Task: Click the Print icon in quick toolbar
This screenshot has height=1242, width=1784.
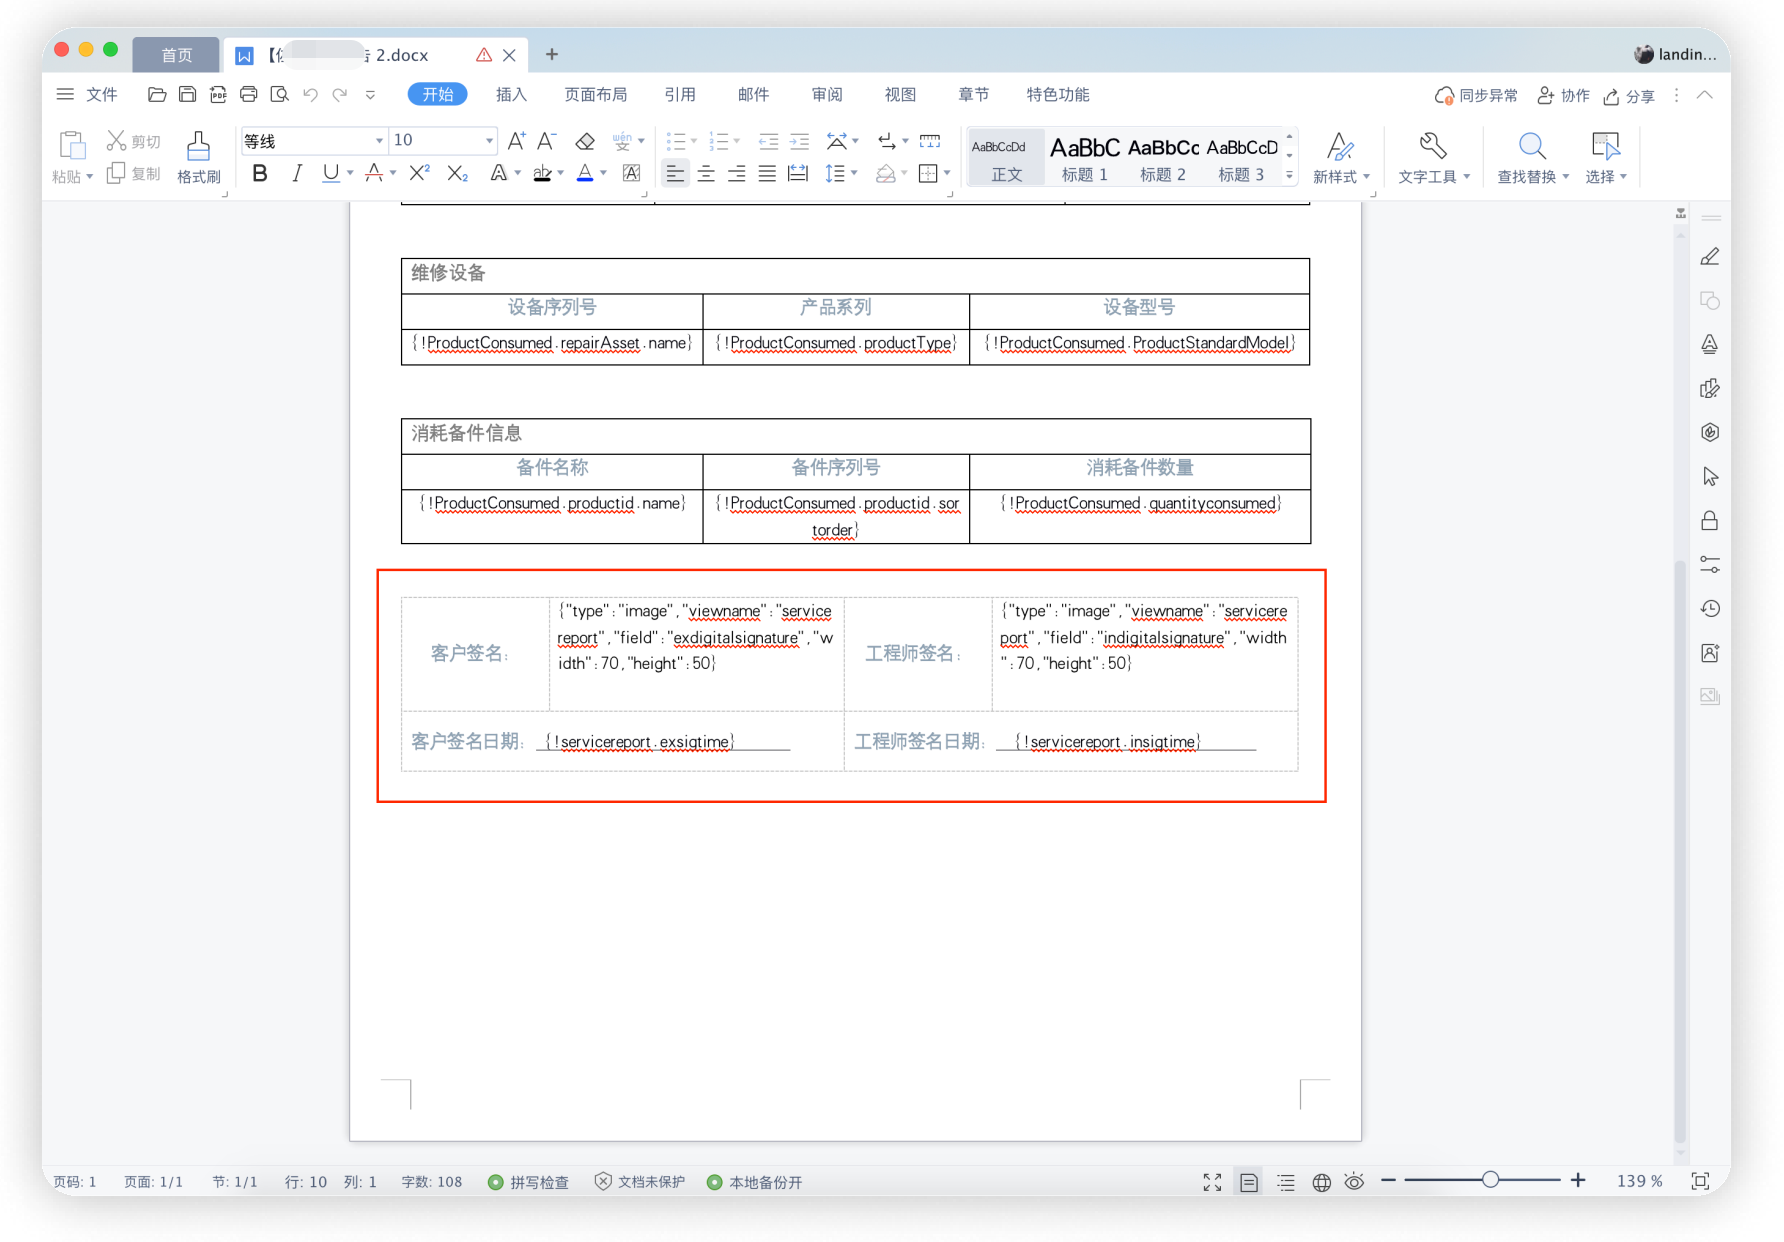Action: click(248, 94)
